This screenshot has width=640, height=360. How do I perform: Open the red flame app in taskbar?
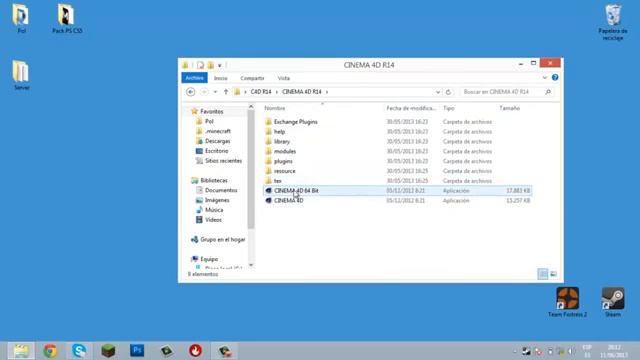click(x=196, y=351)
